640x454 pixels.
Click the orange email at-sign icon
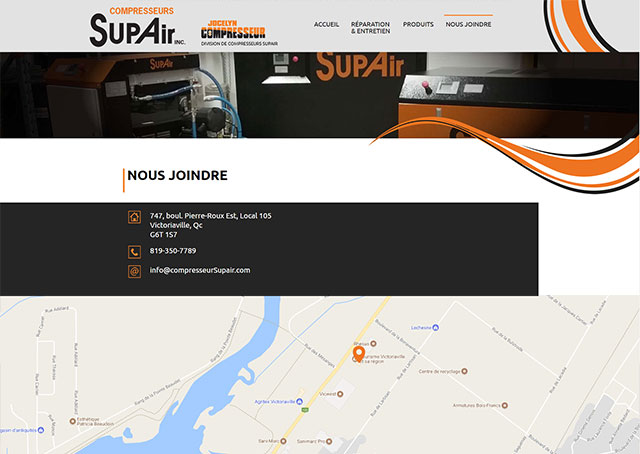134,271
